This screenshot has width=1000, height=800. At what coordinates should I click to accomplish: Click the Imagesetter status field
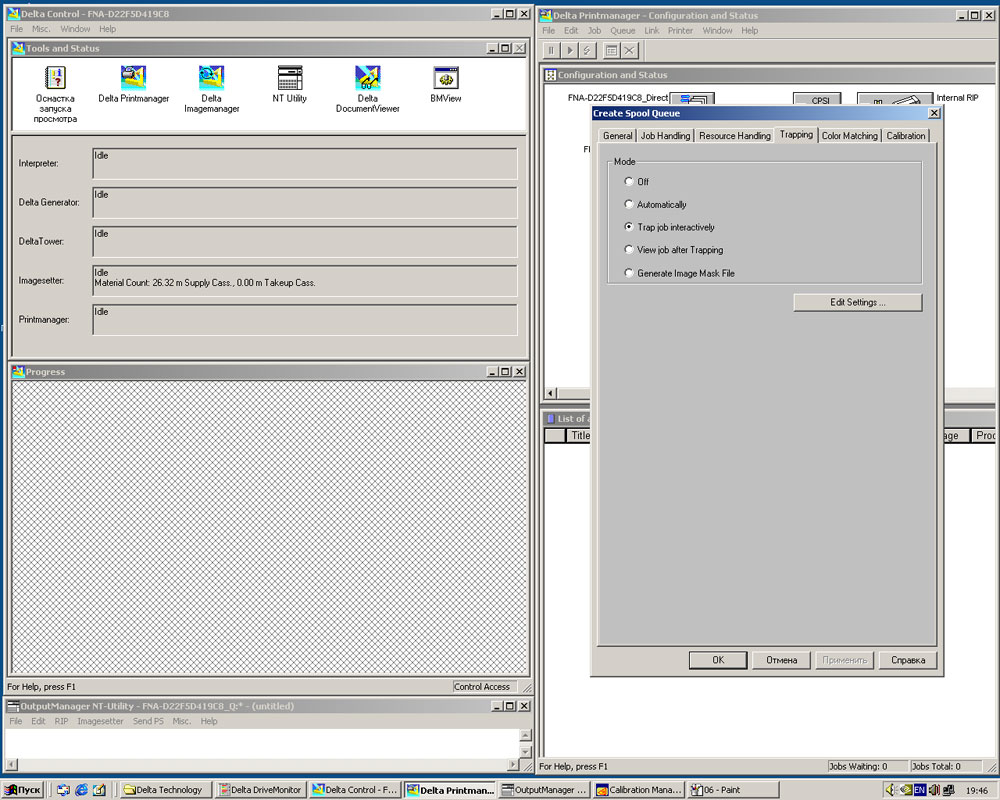tap(305, 281)
